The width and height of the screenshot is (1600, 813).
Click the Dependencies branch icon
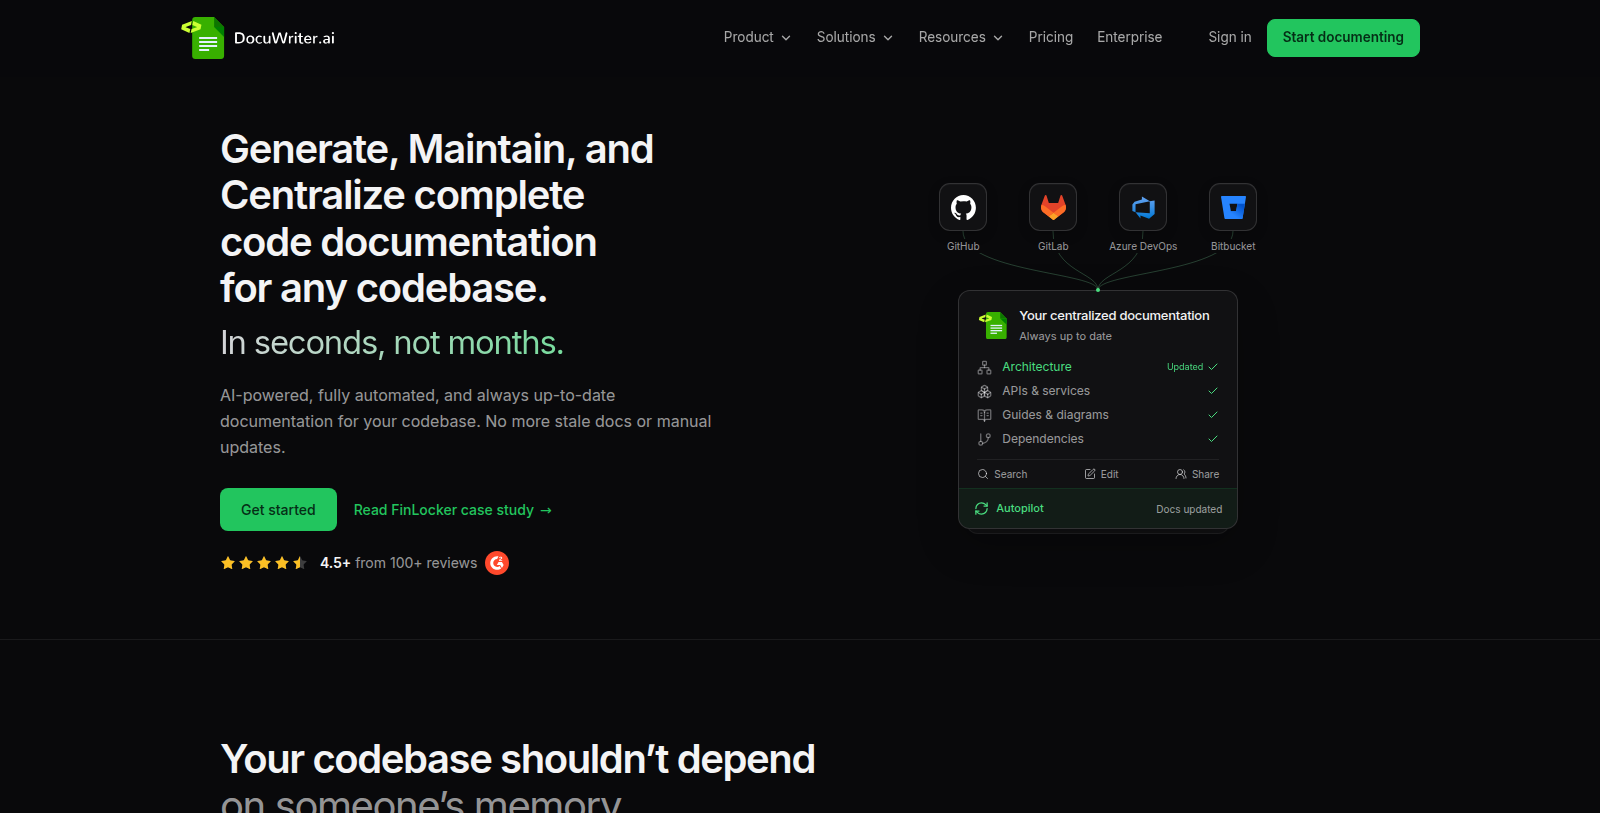point(984,439)
